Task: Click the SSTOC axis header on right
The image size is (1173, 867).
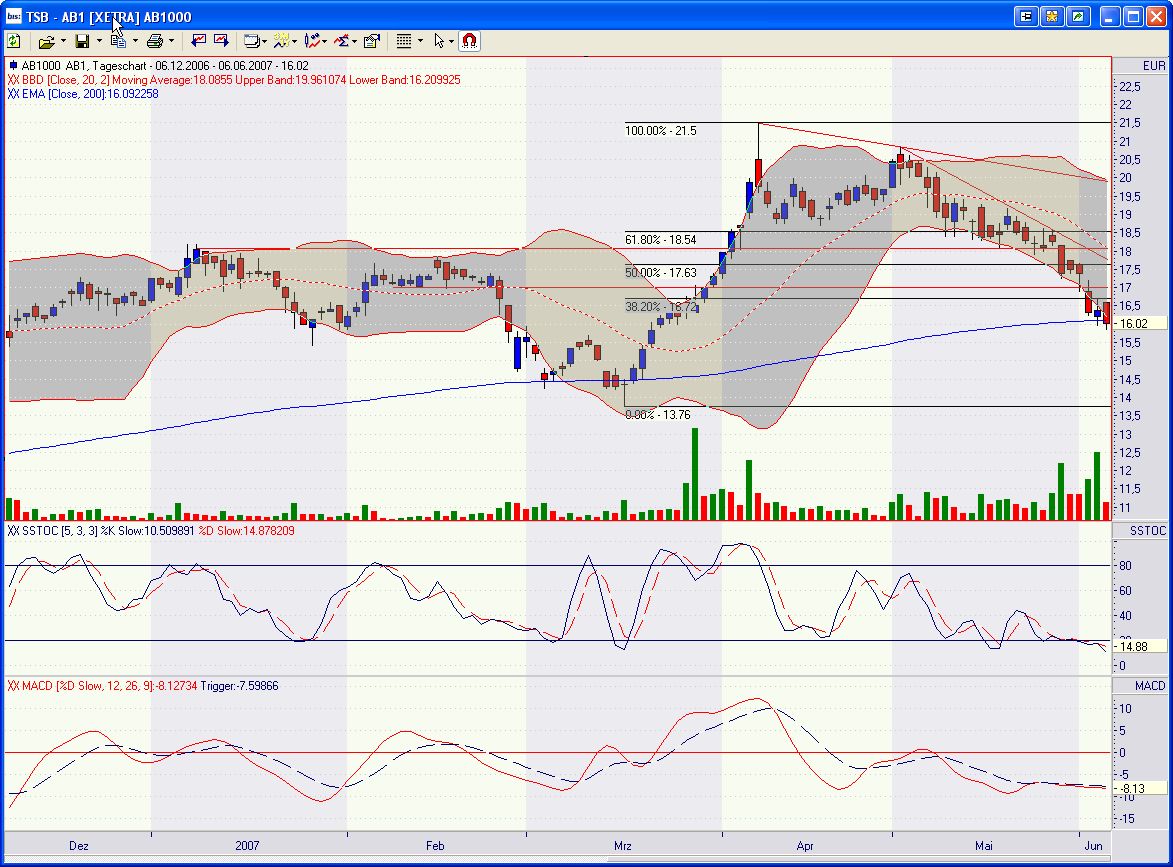Action: click(x=1147, y=530)
